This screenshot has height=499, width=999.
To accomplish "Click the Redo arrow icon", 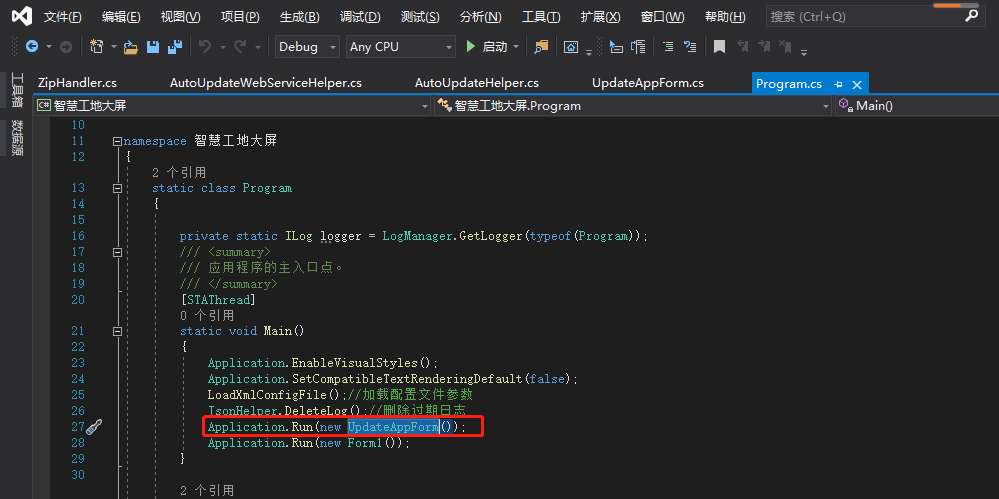I will point(240,47).
